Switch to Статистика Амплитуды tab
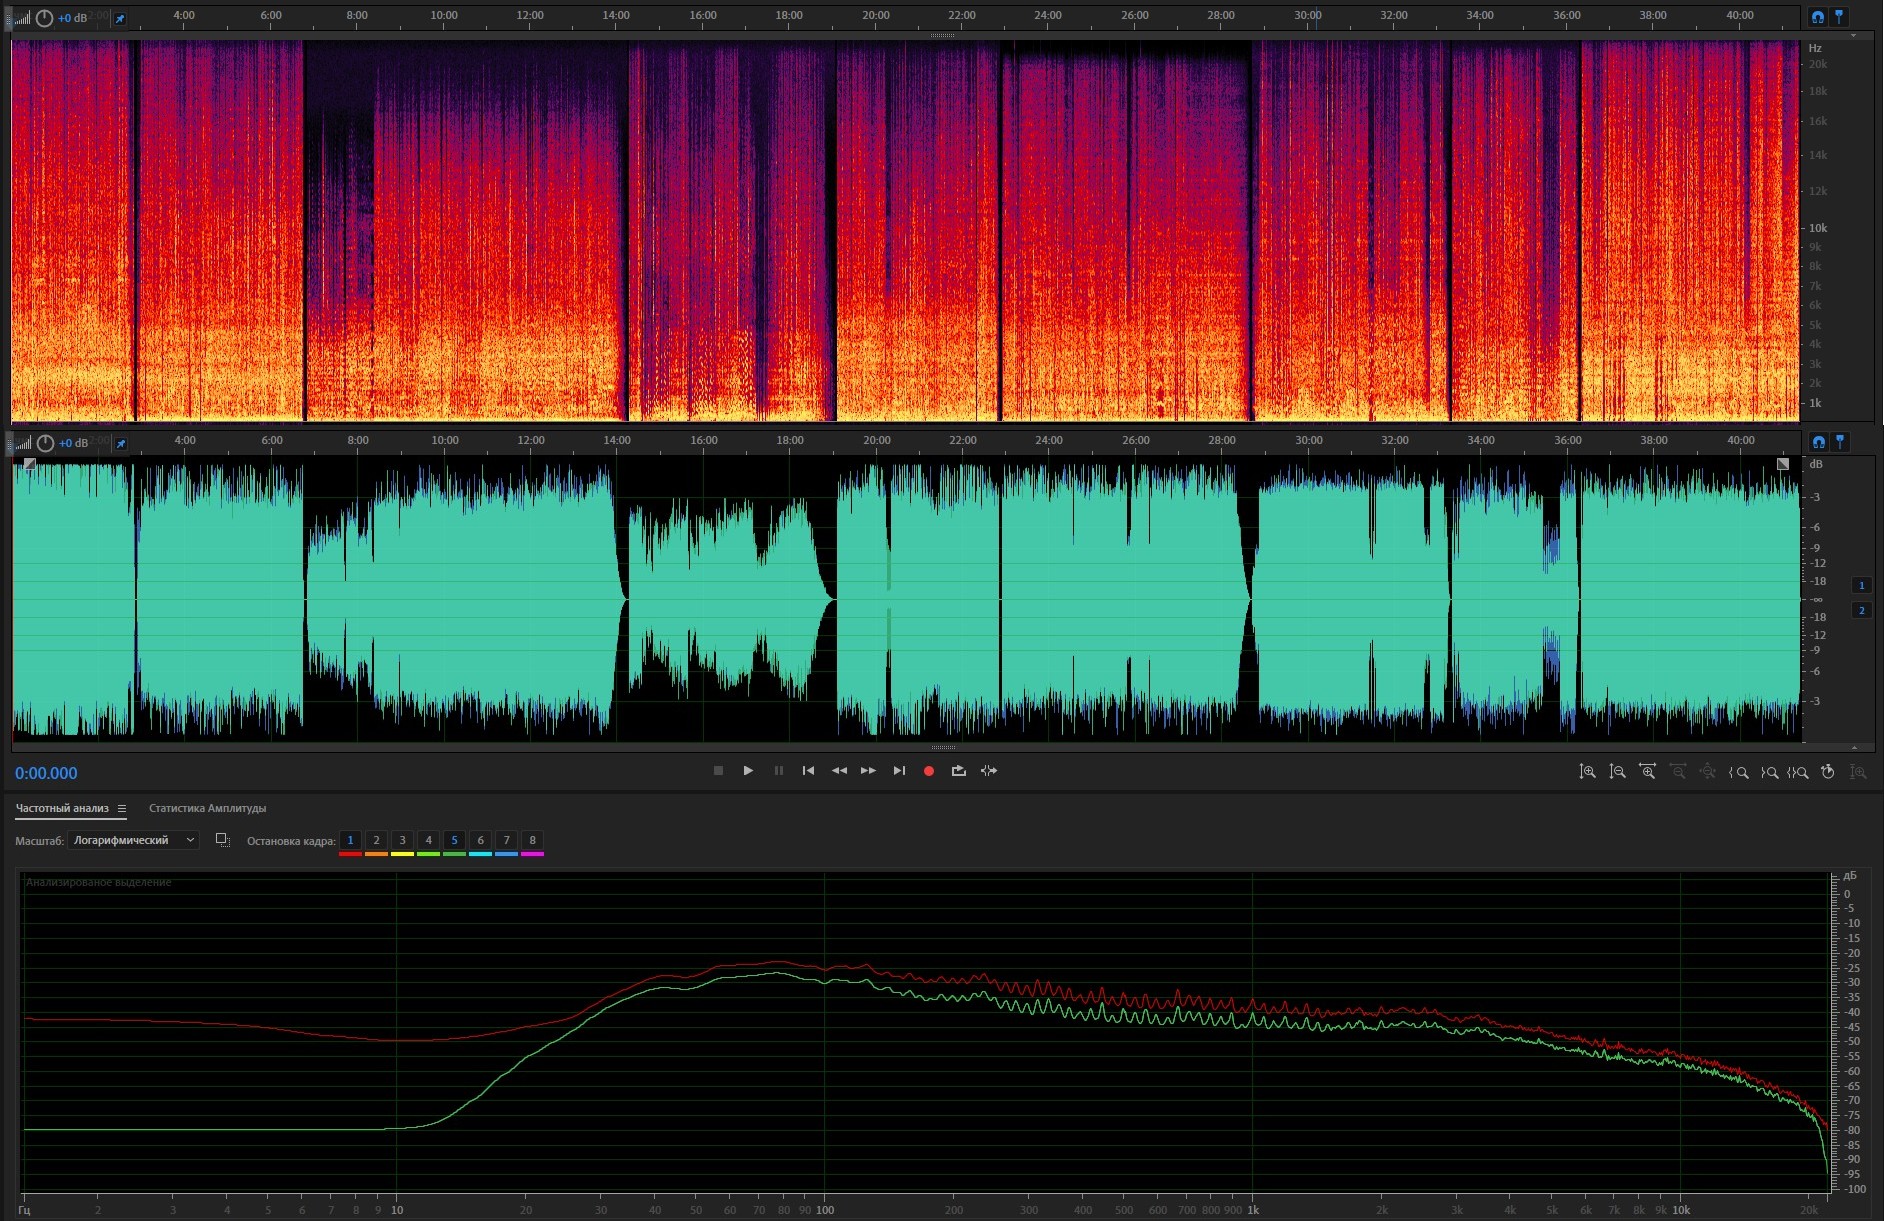This screenshot has width=1884, height=1221. 207,809
